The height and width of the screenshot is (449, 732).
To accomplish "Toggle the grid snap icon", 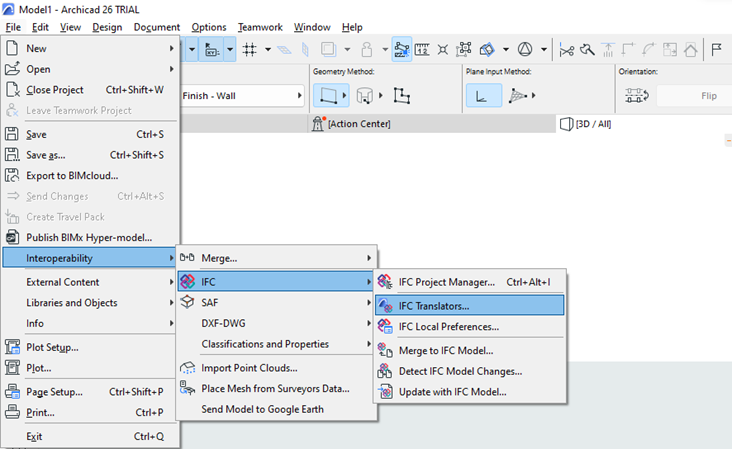I will pos(250,49).
